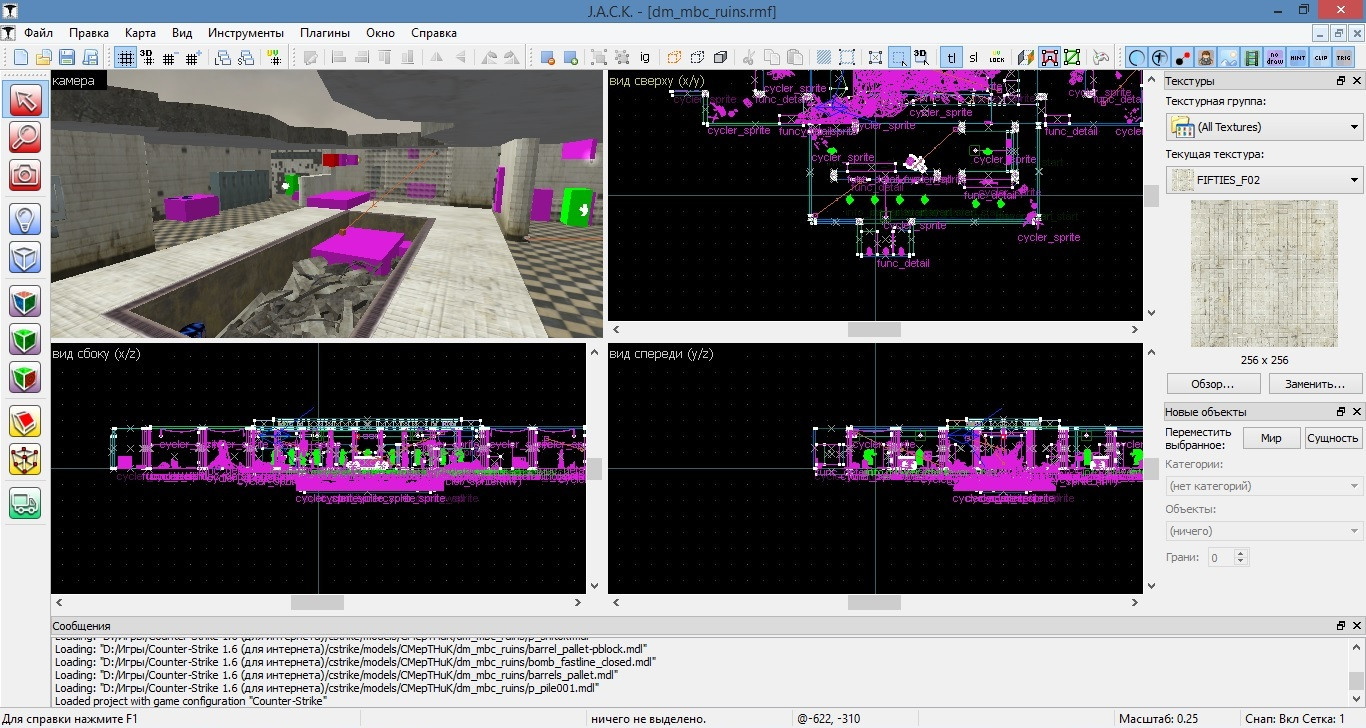The image size is (1366, 728).
Task: Expand the Категории dropdown
Action: [x=1354, y=485]
